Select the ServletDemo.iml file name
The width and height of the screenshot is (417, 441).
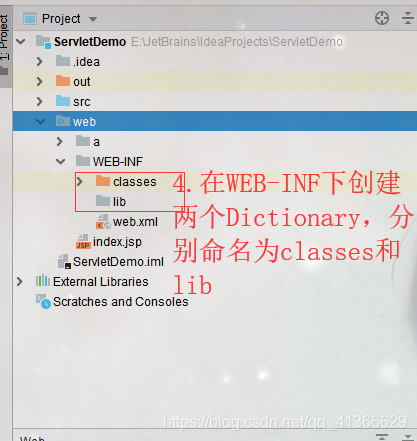click(x=118, y=262)
